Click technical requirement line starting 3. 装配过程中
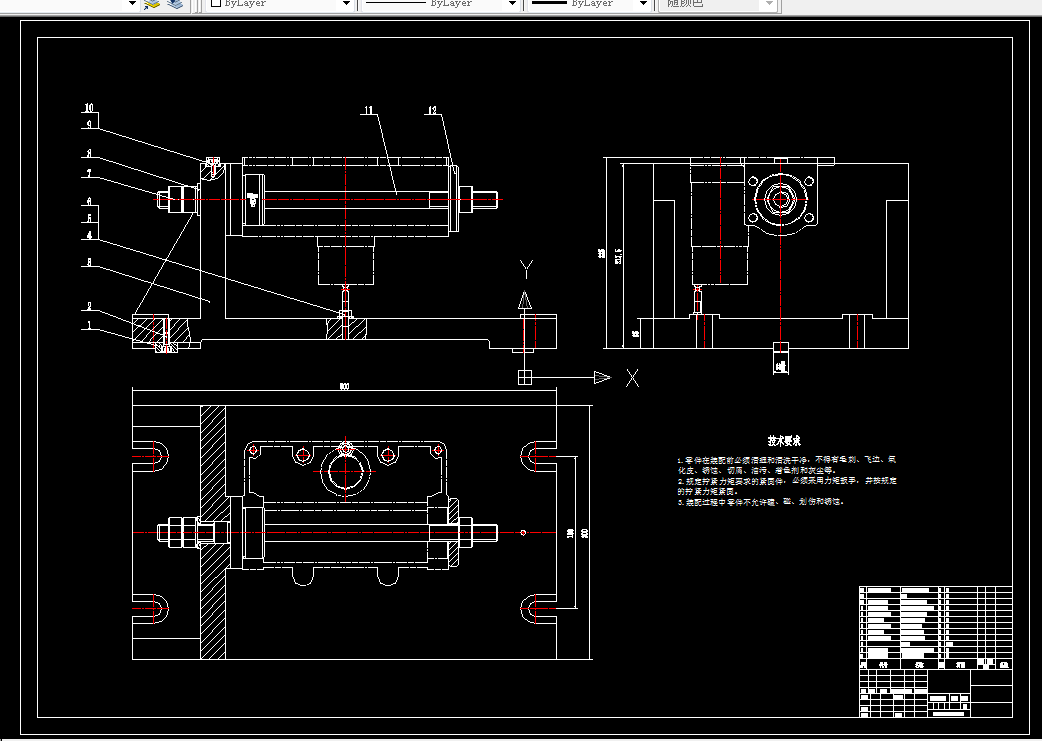1042x741 pixels. [x=761, y=502]
